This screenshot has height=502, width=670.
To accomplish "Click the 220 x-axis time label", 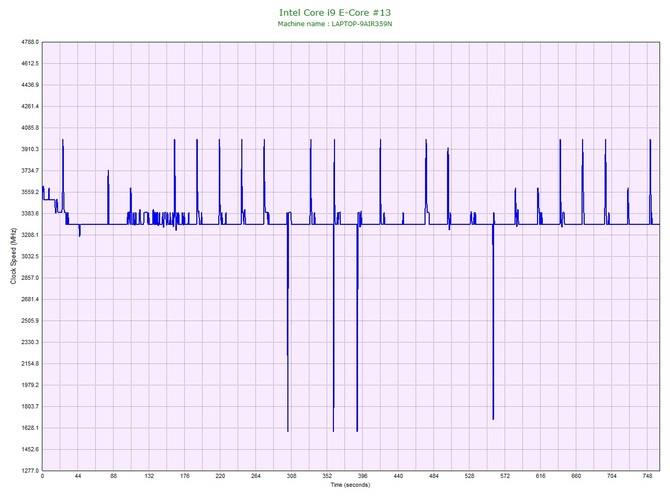I will (x=220, y=476).
